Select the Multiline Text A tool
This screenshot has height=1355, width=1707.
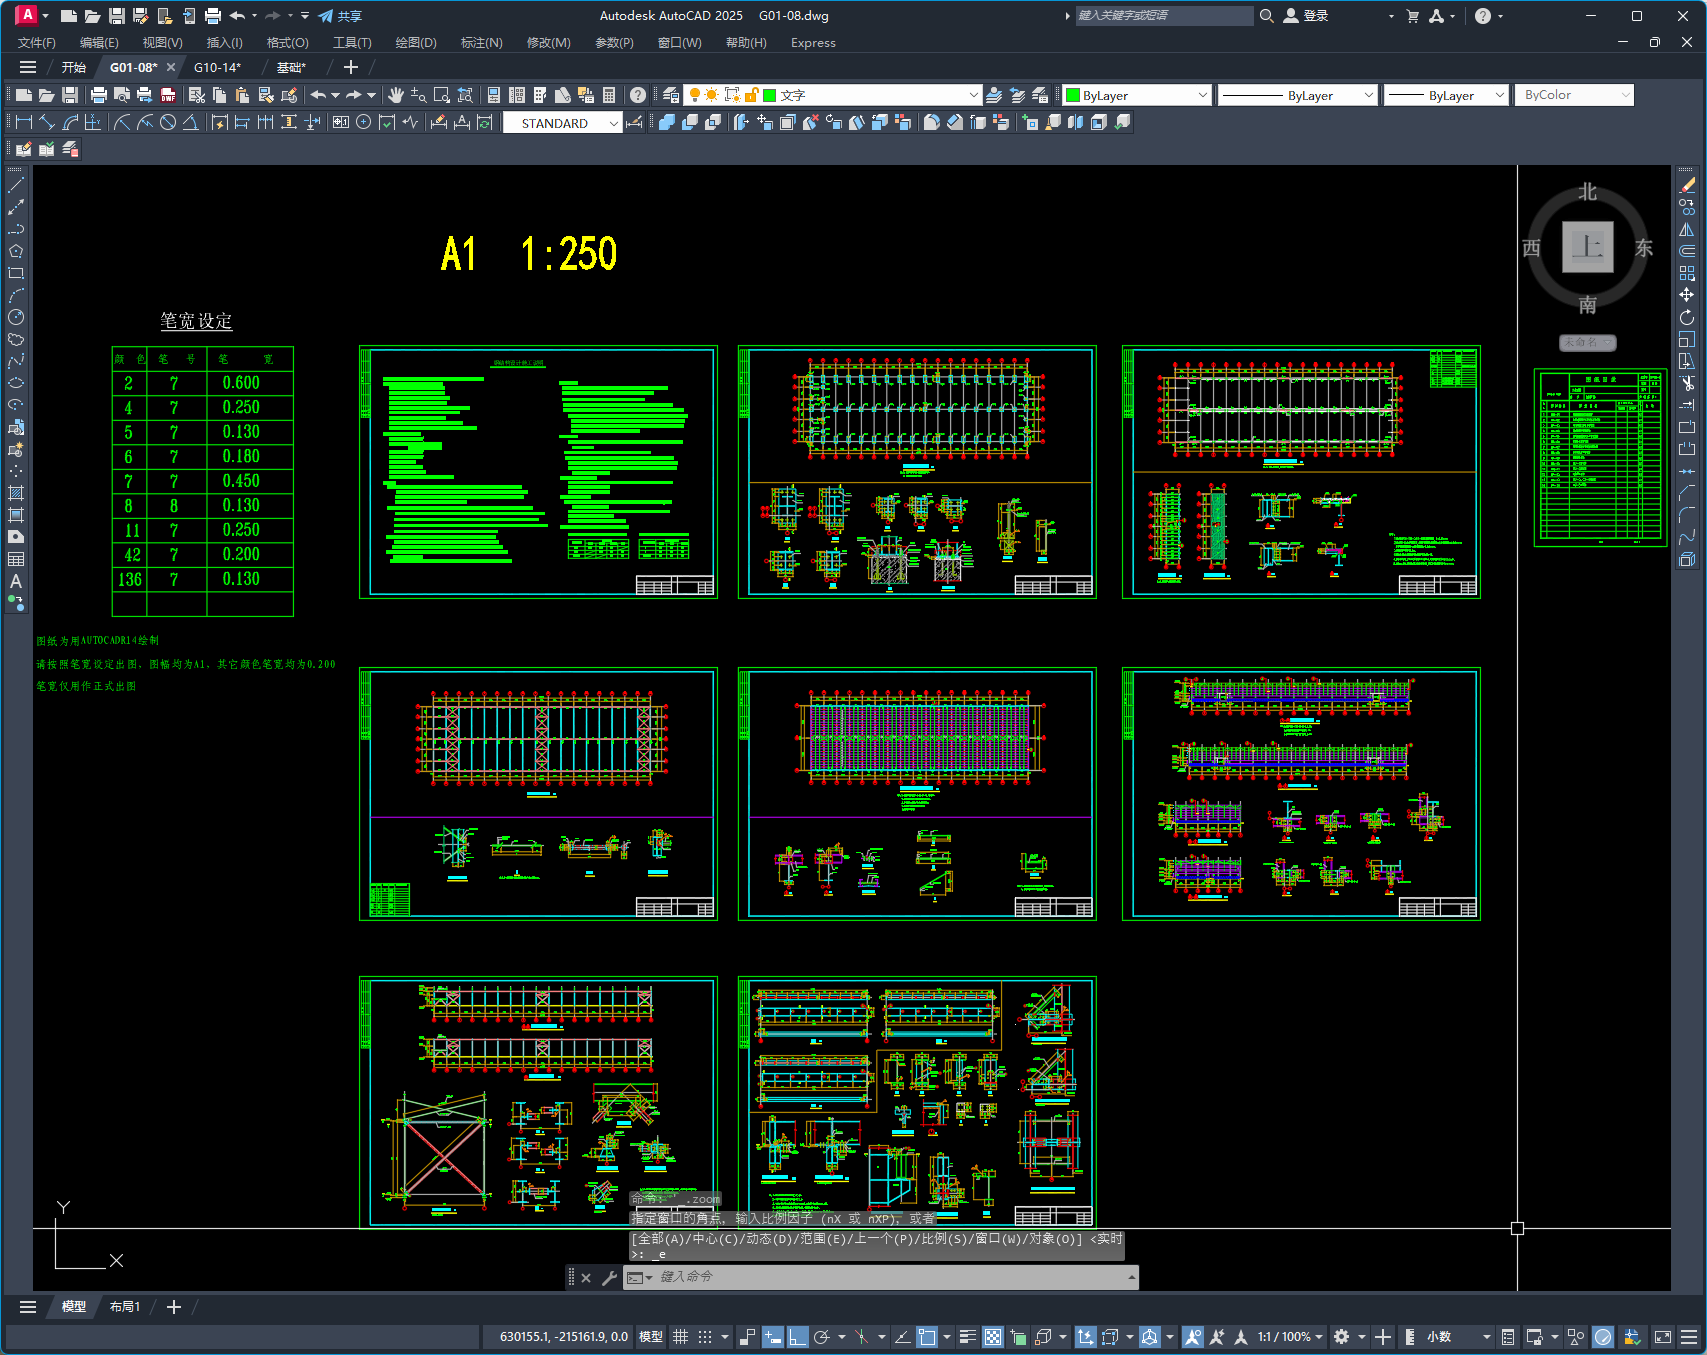16,581
